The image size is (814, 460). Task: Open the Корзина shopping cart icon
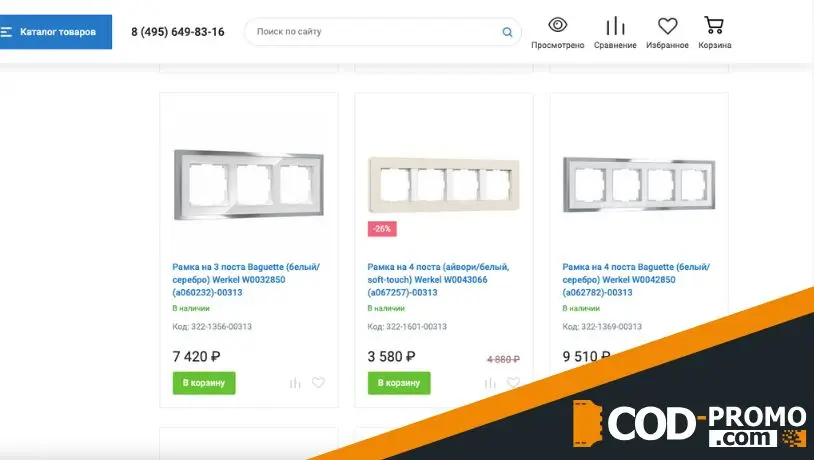click(714, 25)
